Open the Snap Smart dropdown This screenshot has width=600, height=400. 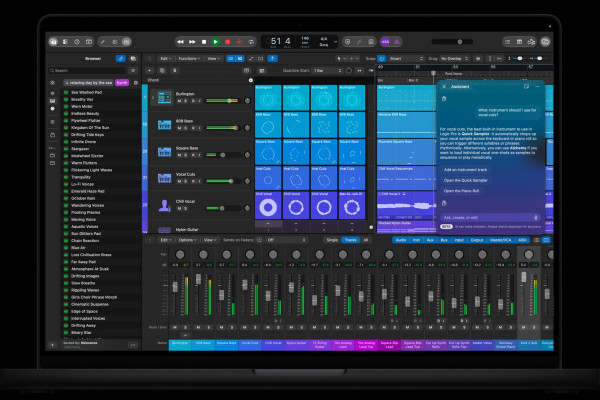406,59
